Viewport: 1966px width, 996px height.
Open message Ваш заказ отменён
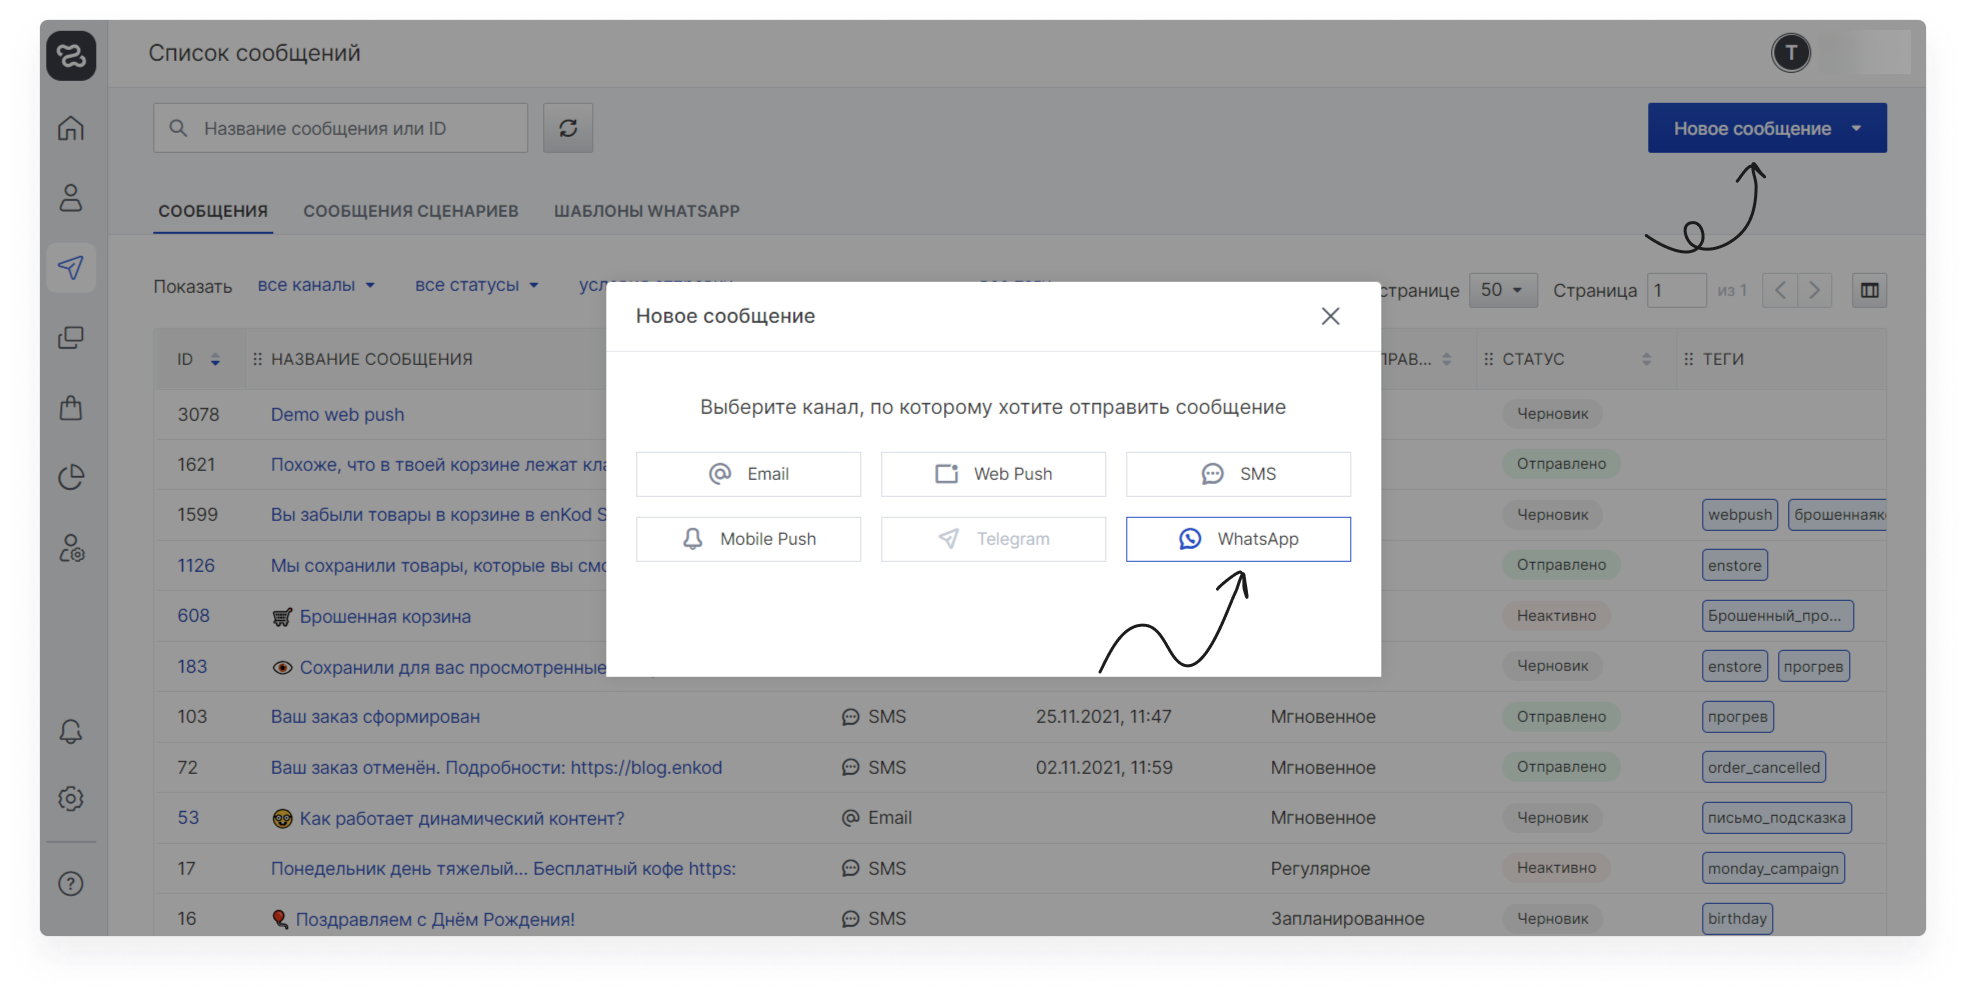496,768
